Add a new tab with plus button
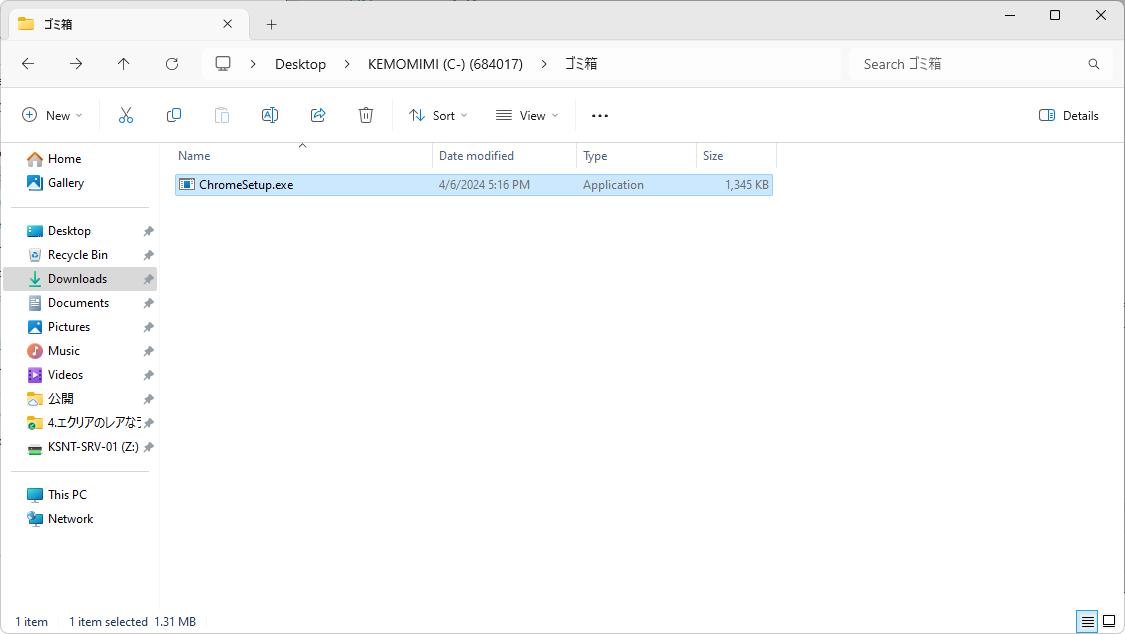This screenshot has height=634, width=1125. (271, 25)
